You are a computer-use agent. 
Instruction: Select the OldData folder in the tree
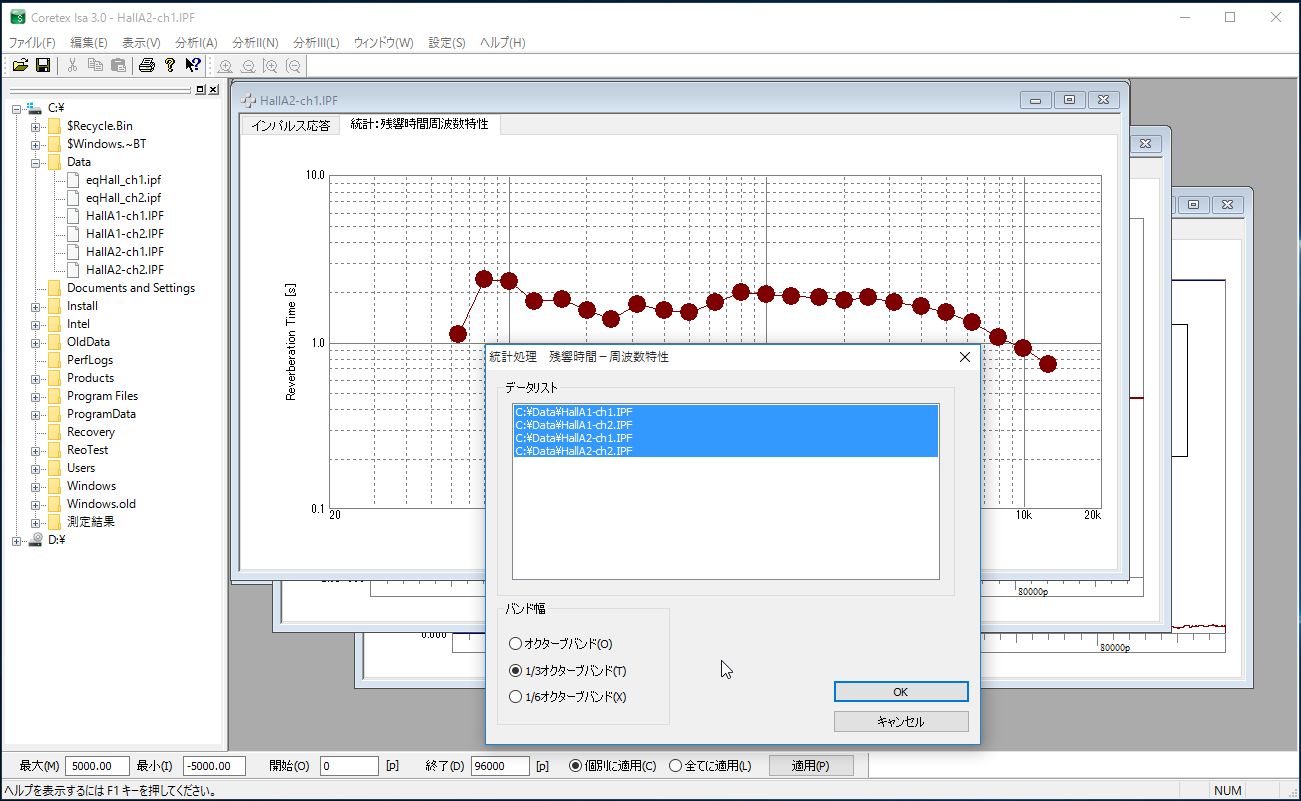tap(88, 342)
